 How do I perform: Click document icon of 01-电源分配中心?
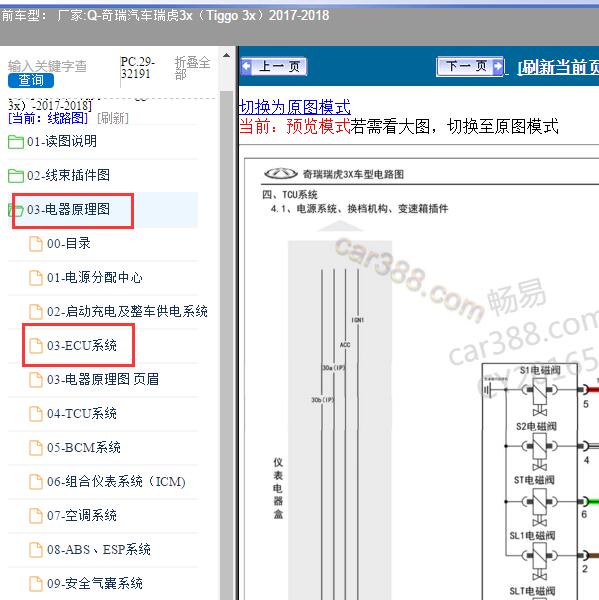36,278
